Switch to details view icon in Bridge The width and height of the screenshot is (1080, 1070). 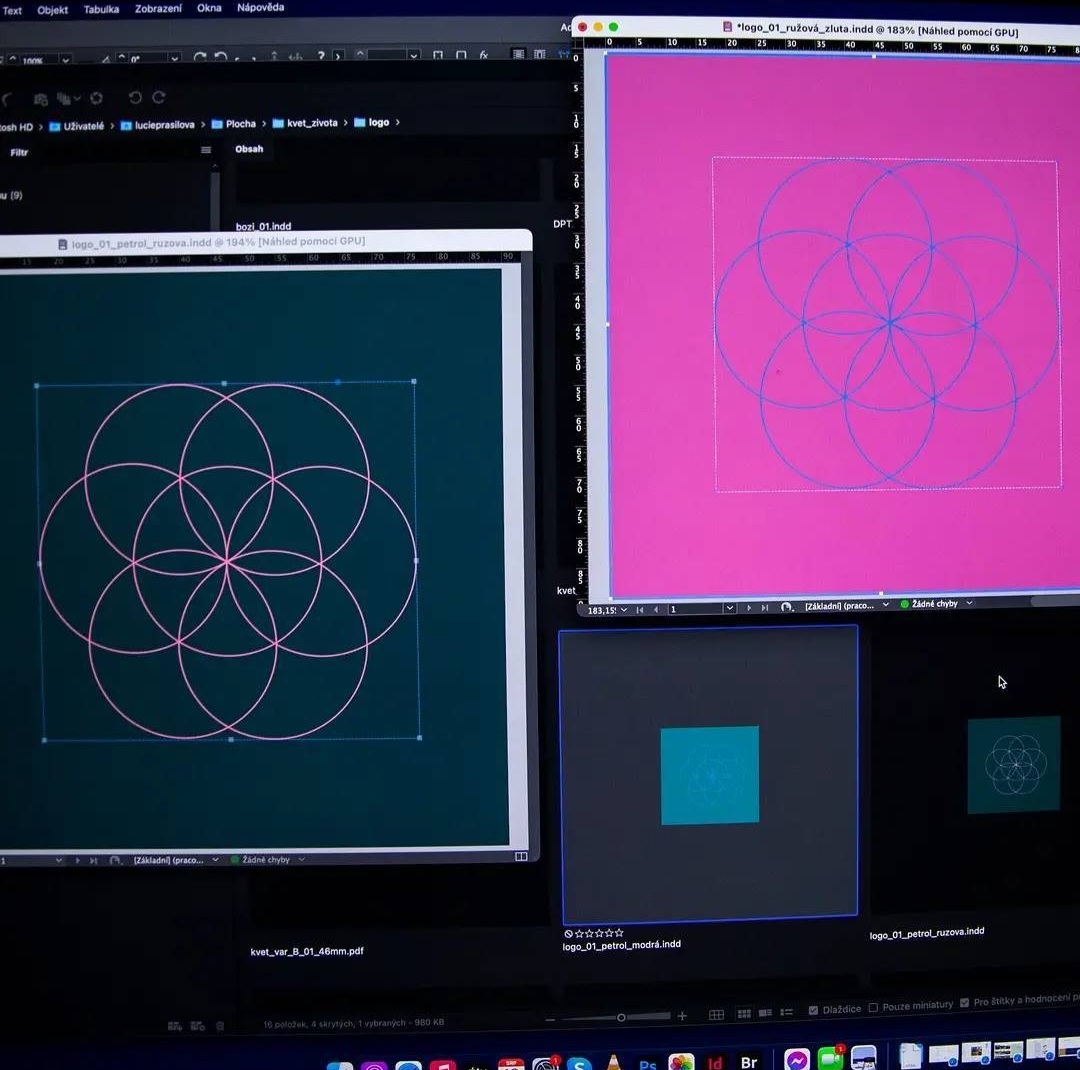(x=765, y=1014)
